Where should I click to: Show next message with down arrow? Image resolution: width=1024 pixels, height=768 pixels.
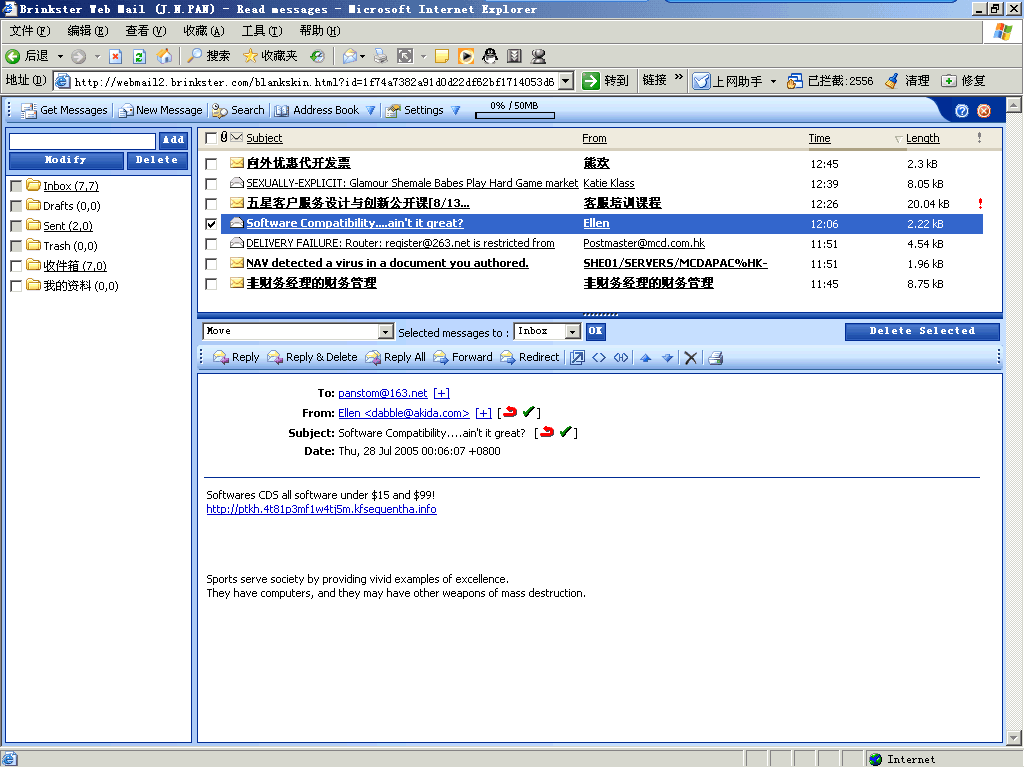[x=667, y=357]
